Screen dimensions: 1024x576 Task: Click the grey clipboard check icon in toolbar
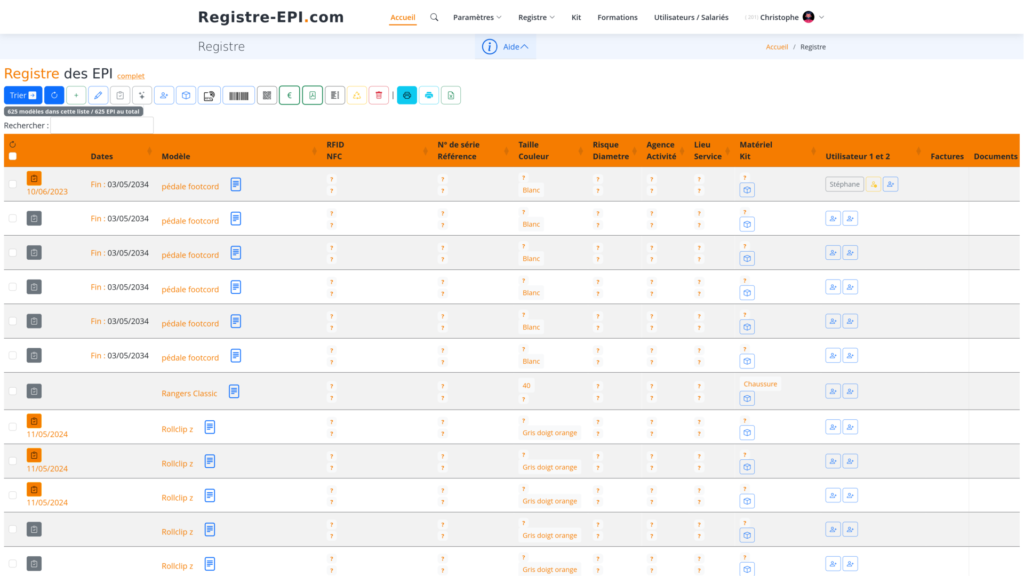click(x=120, y=95)
